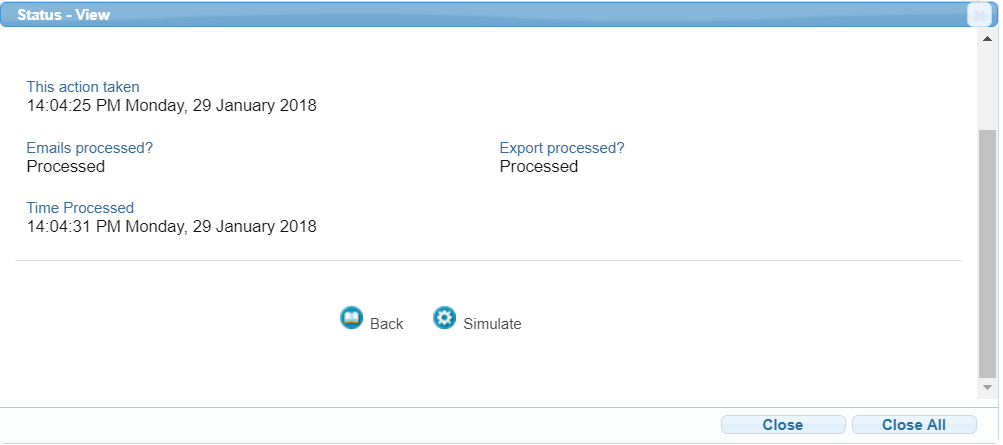Close the Status - View dialog via Close button
Image resolution: width=1003 pixels, height=445 pixels.
[783, 425]
